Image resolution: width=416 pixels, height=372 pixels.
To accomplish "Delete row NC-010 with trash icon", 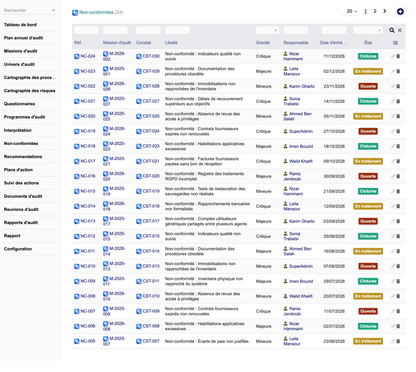I will 398,266.
